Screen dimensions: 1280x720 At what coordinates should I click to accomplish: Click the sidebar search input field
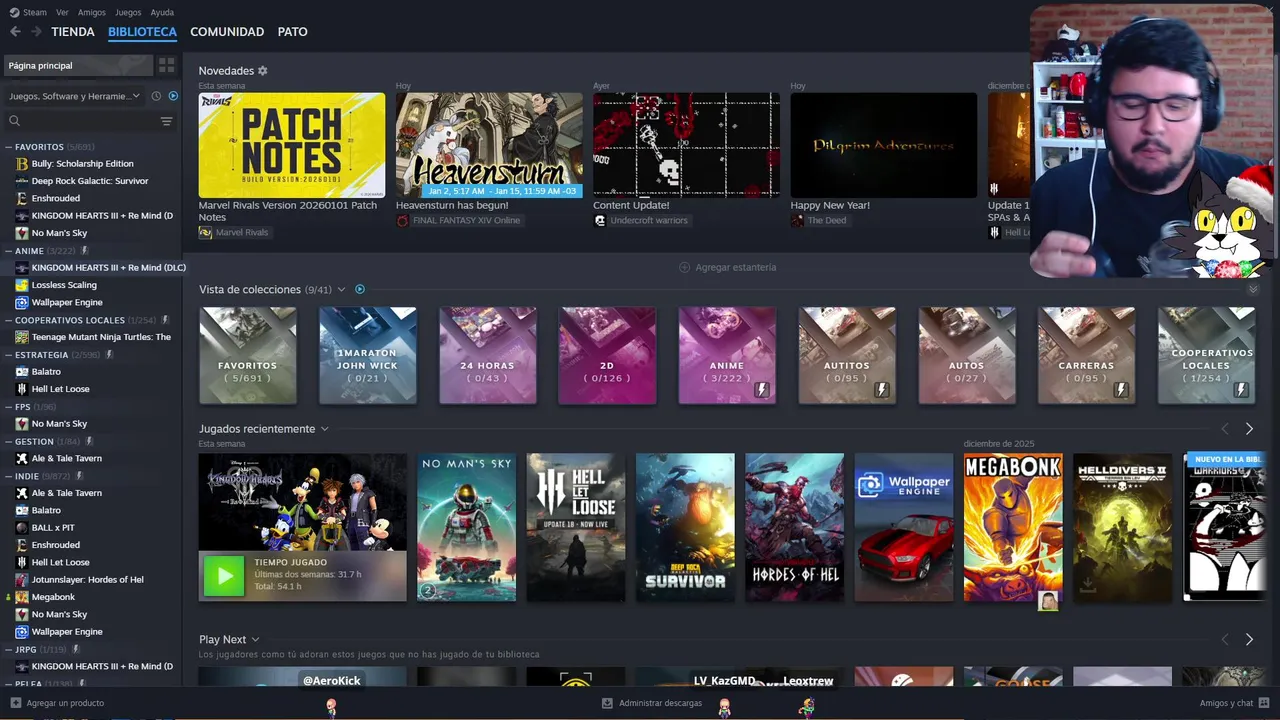[x=88, y=121]
